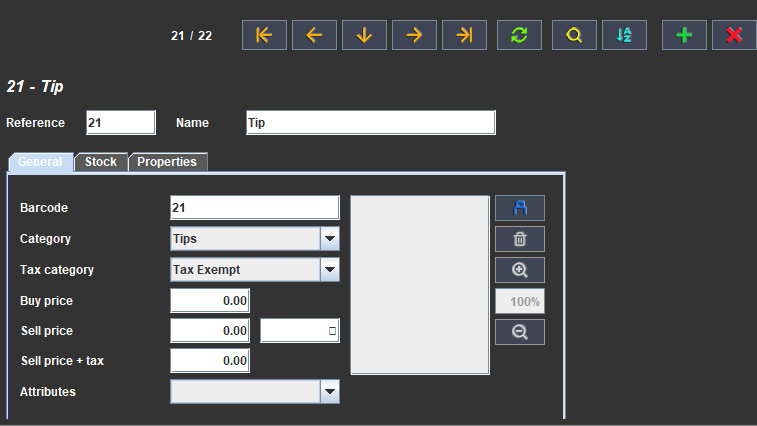
Task: Click the empty product image area
Action: (420, 285)
